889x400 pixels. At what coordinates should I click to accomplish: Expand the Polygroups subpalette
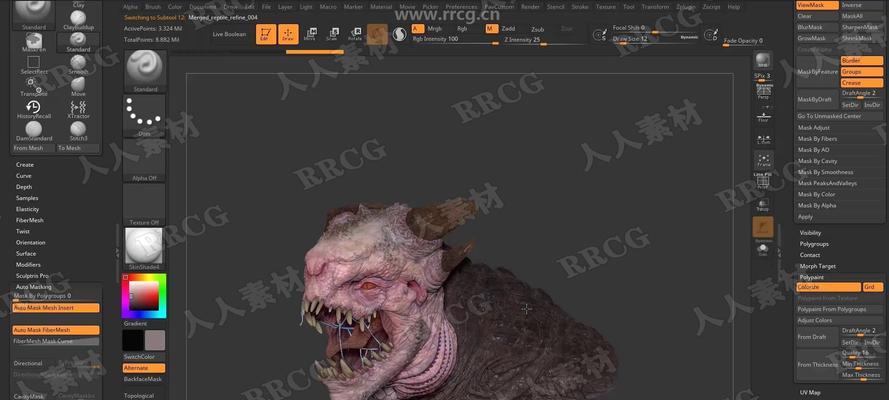pyautogui.click(x=814, y=244)
